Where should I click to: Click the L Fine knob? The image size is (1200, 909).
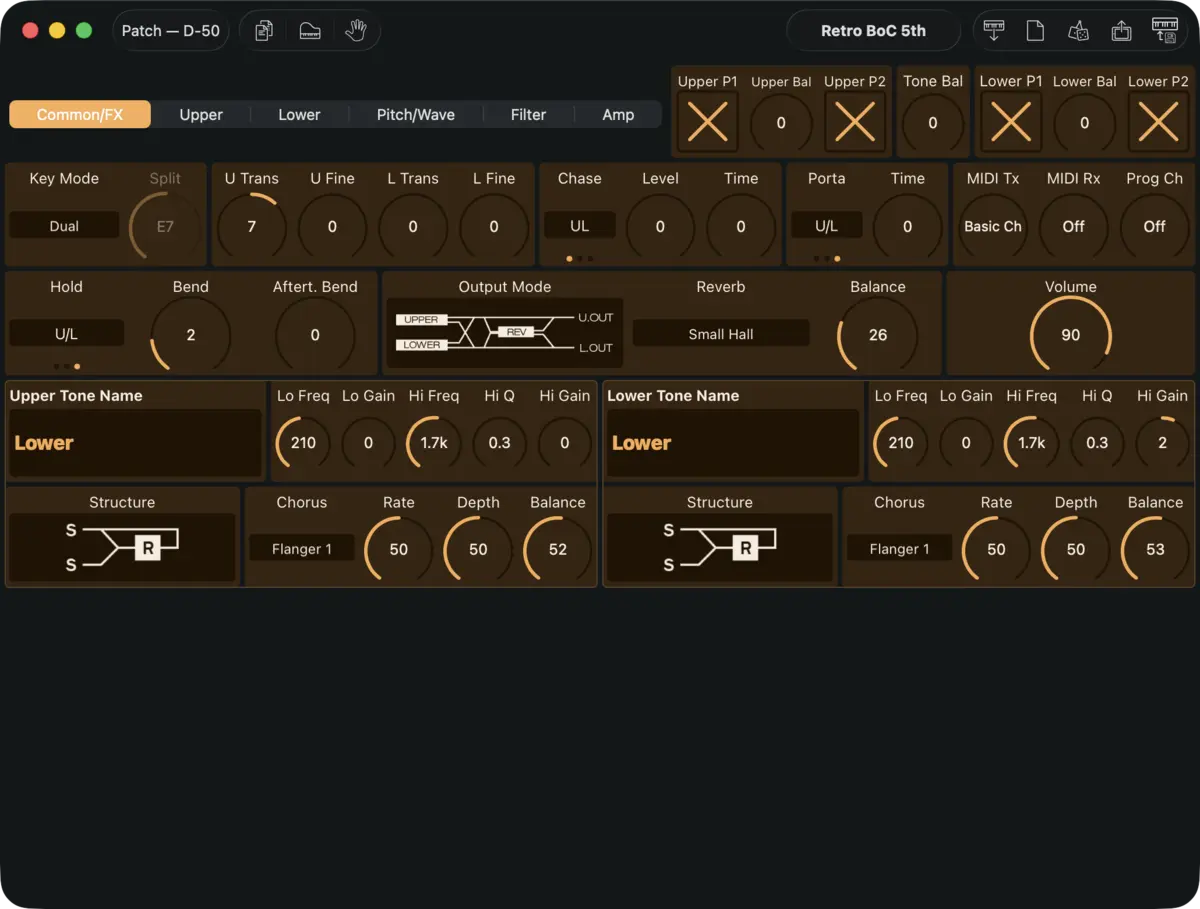494,227
